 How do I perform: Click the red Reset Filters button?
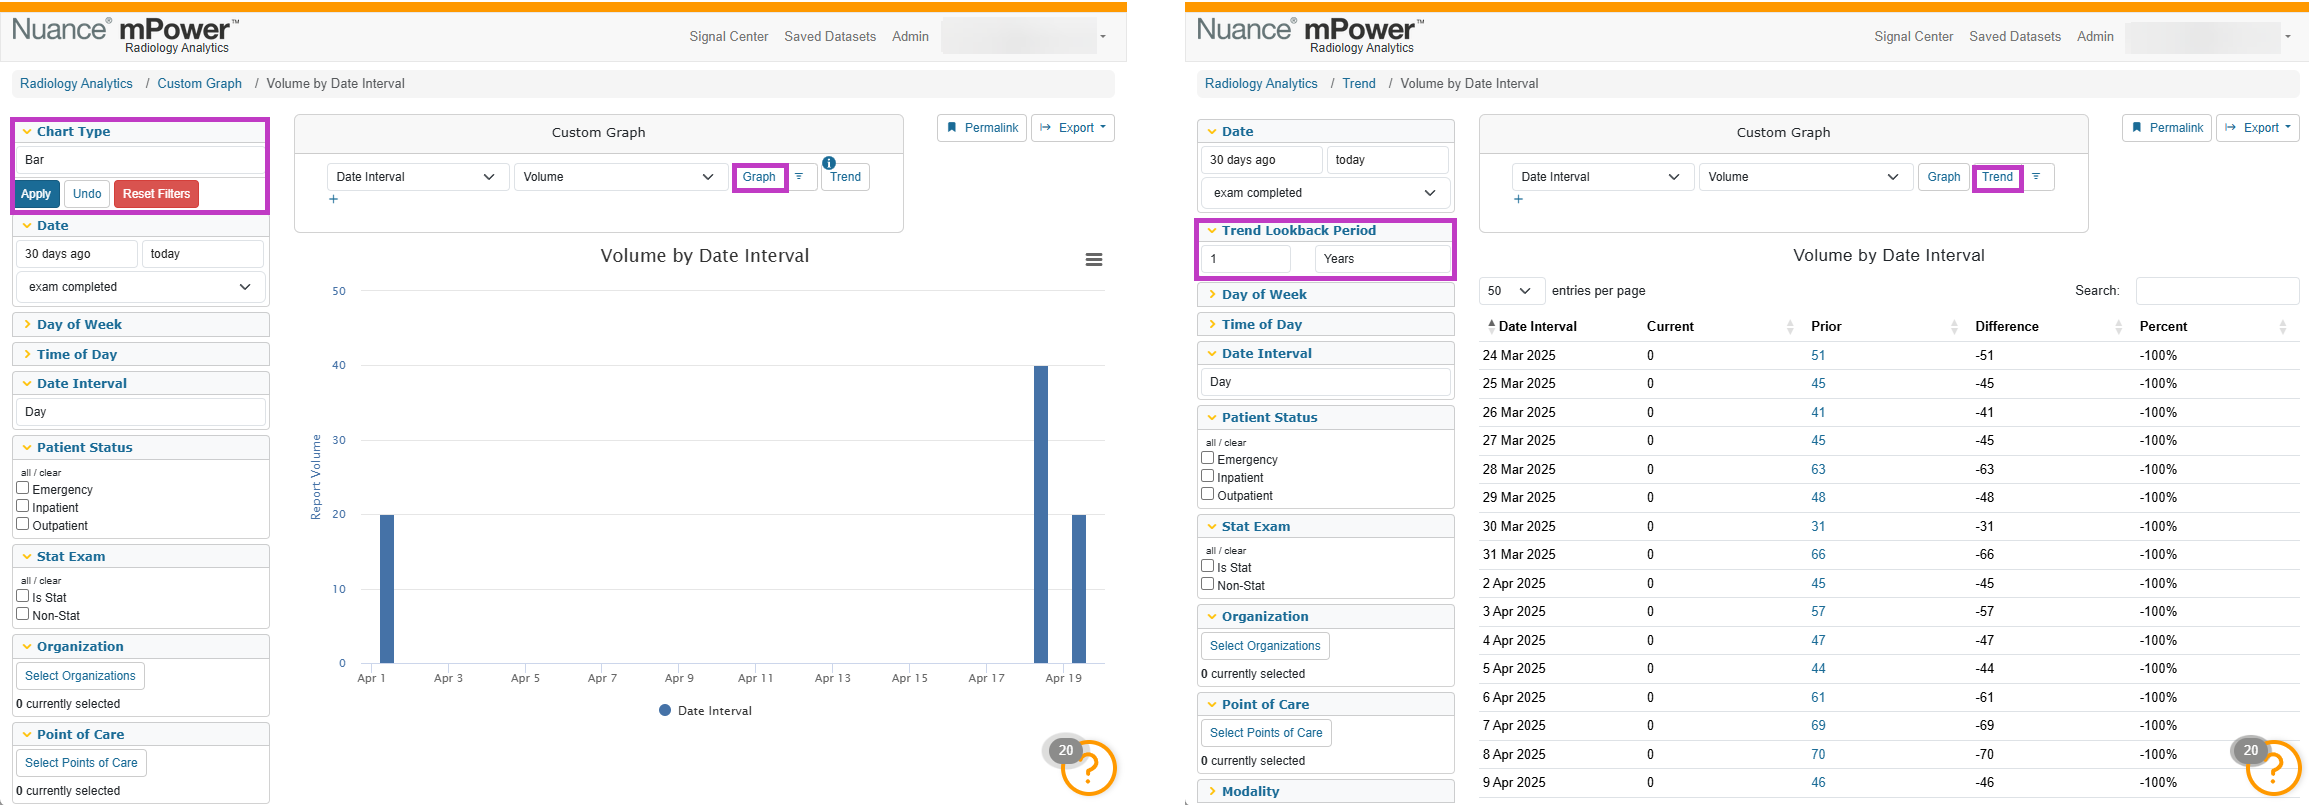157,194
